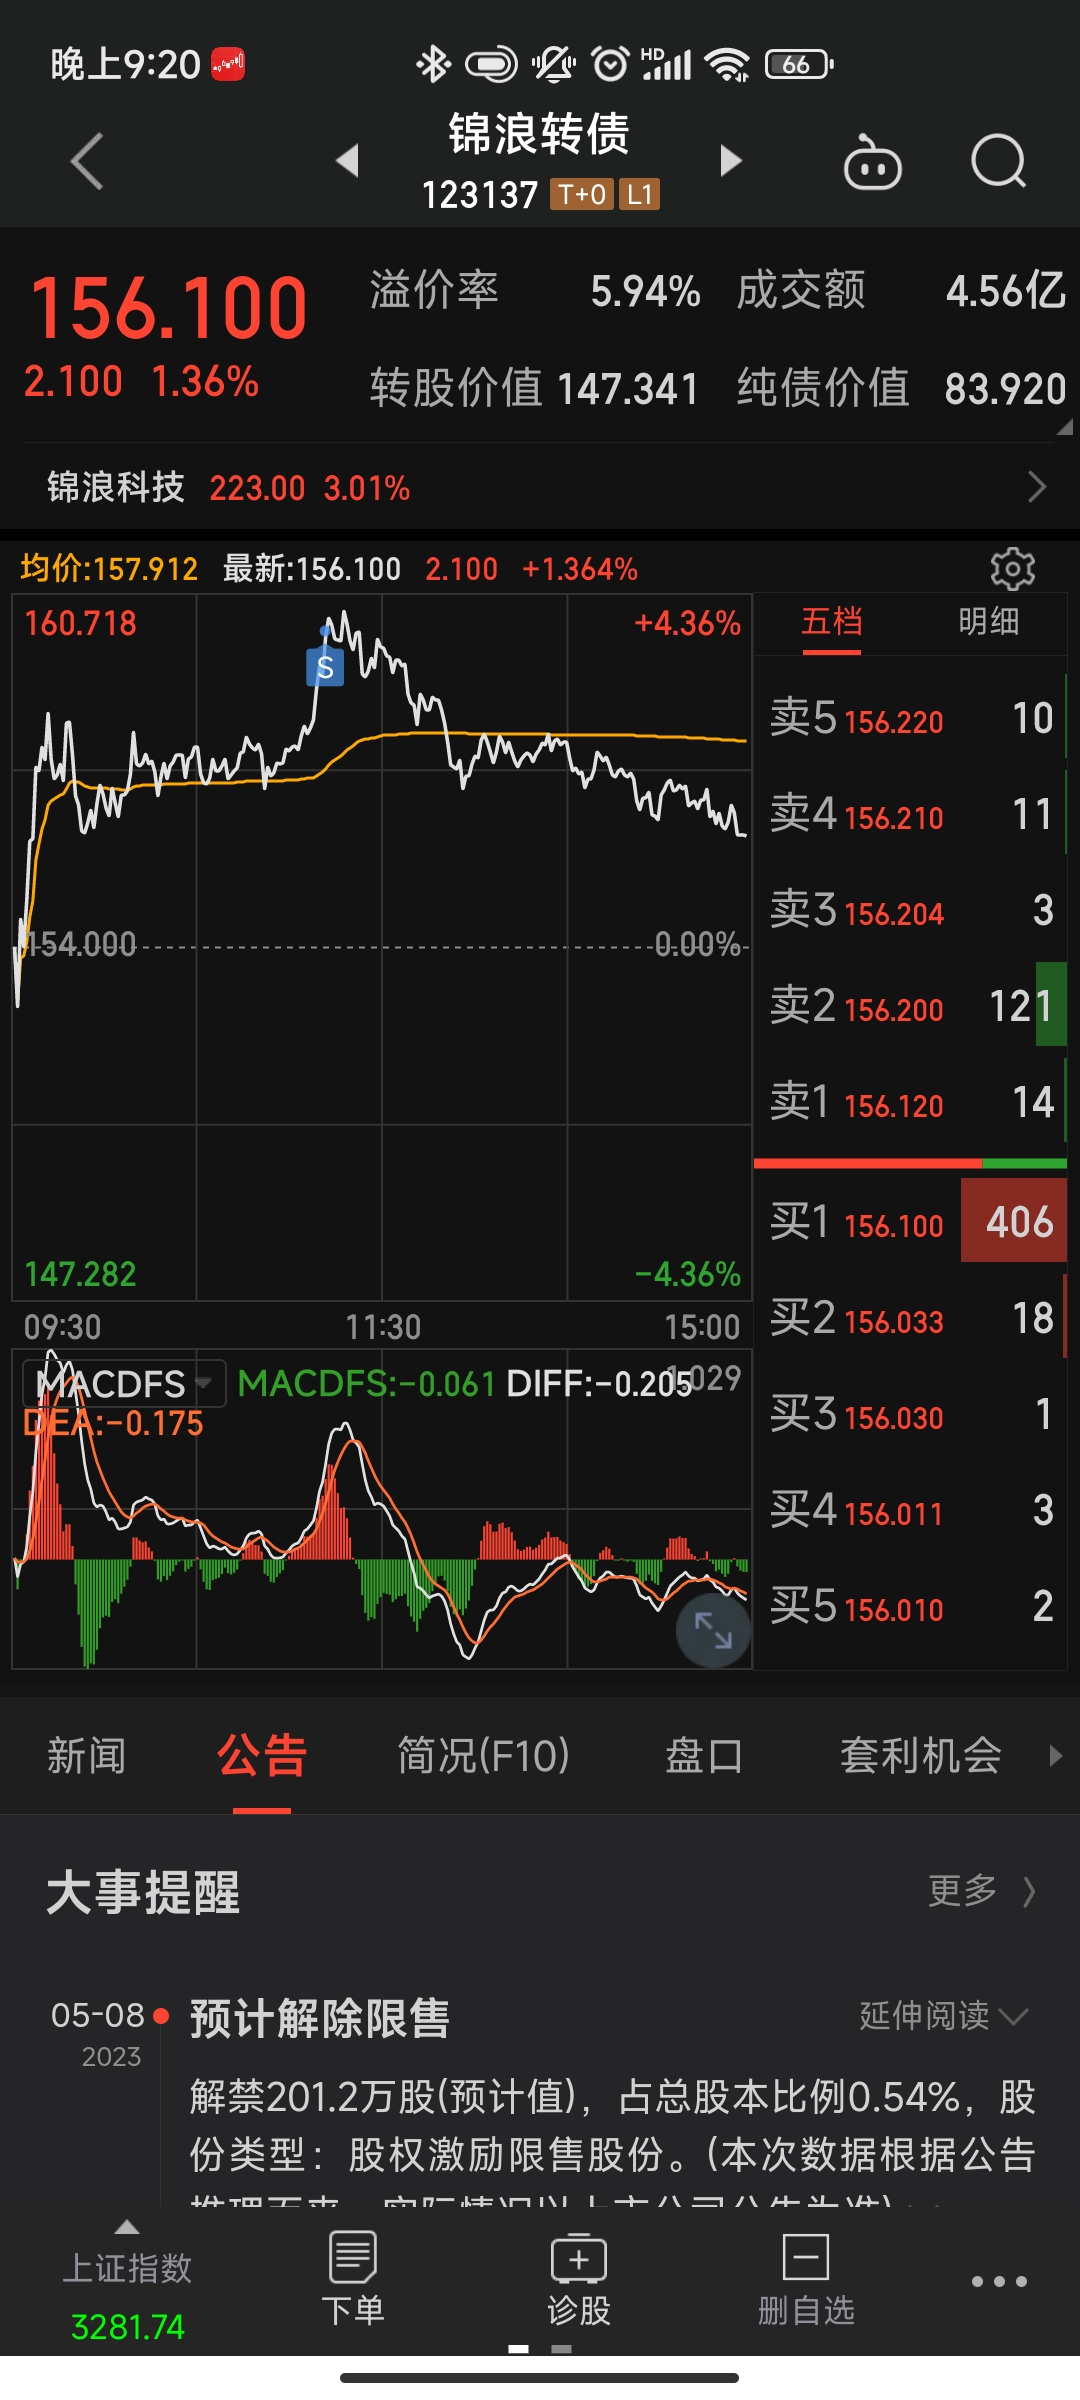Screen dimensions: 1080x2400
Task: Select 卖3 156.204 order row
Action: tap(910, 911)
